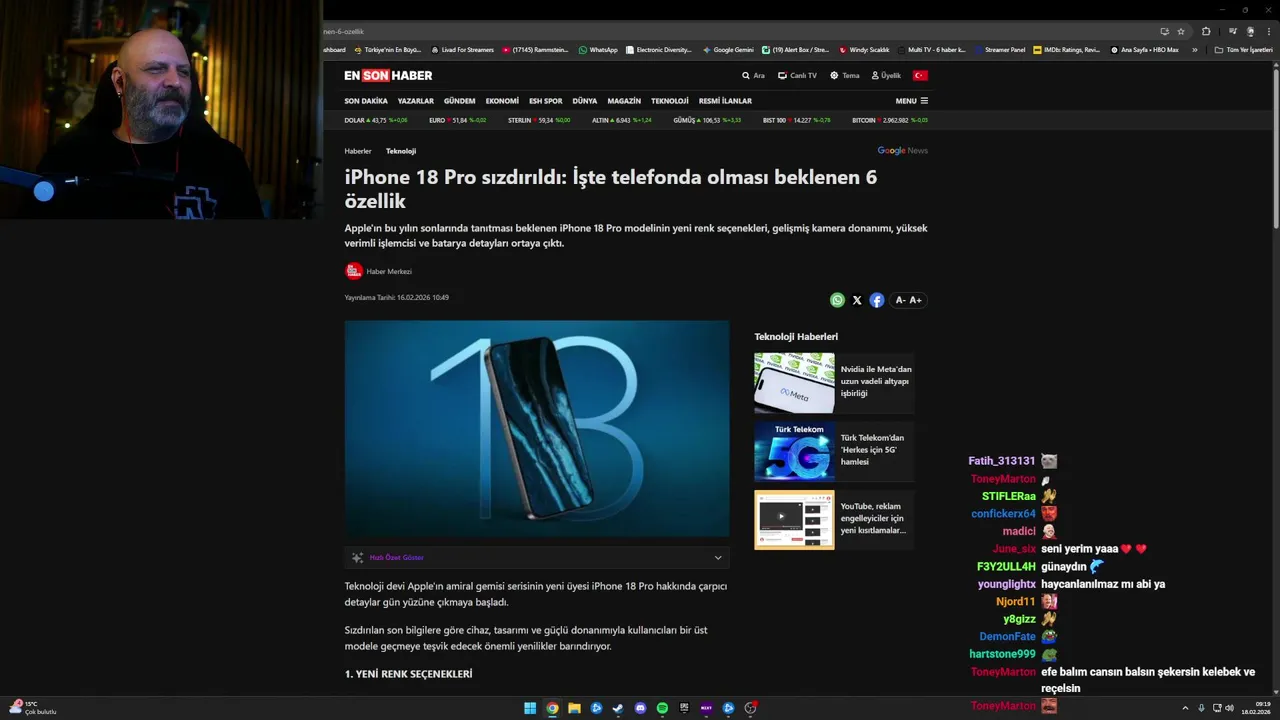Open the IMDb Ratings bookmark

pos(1066,49)
